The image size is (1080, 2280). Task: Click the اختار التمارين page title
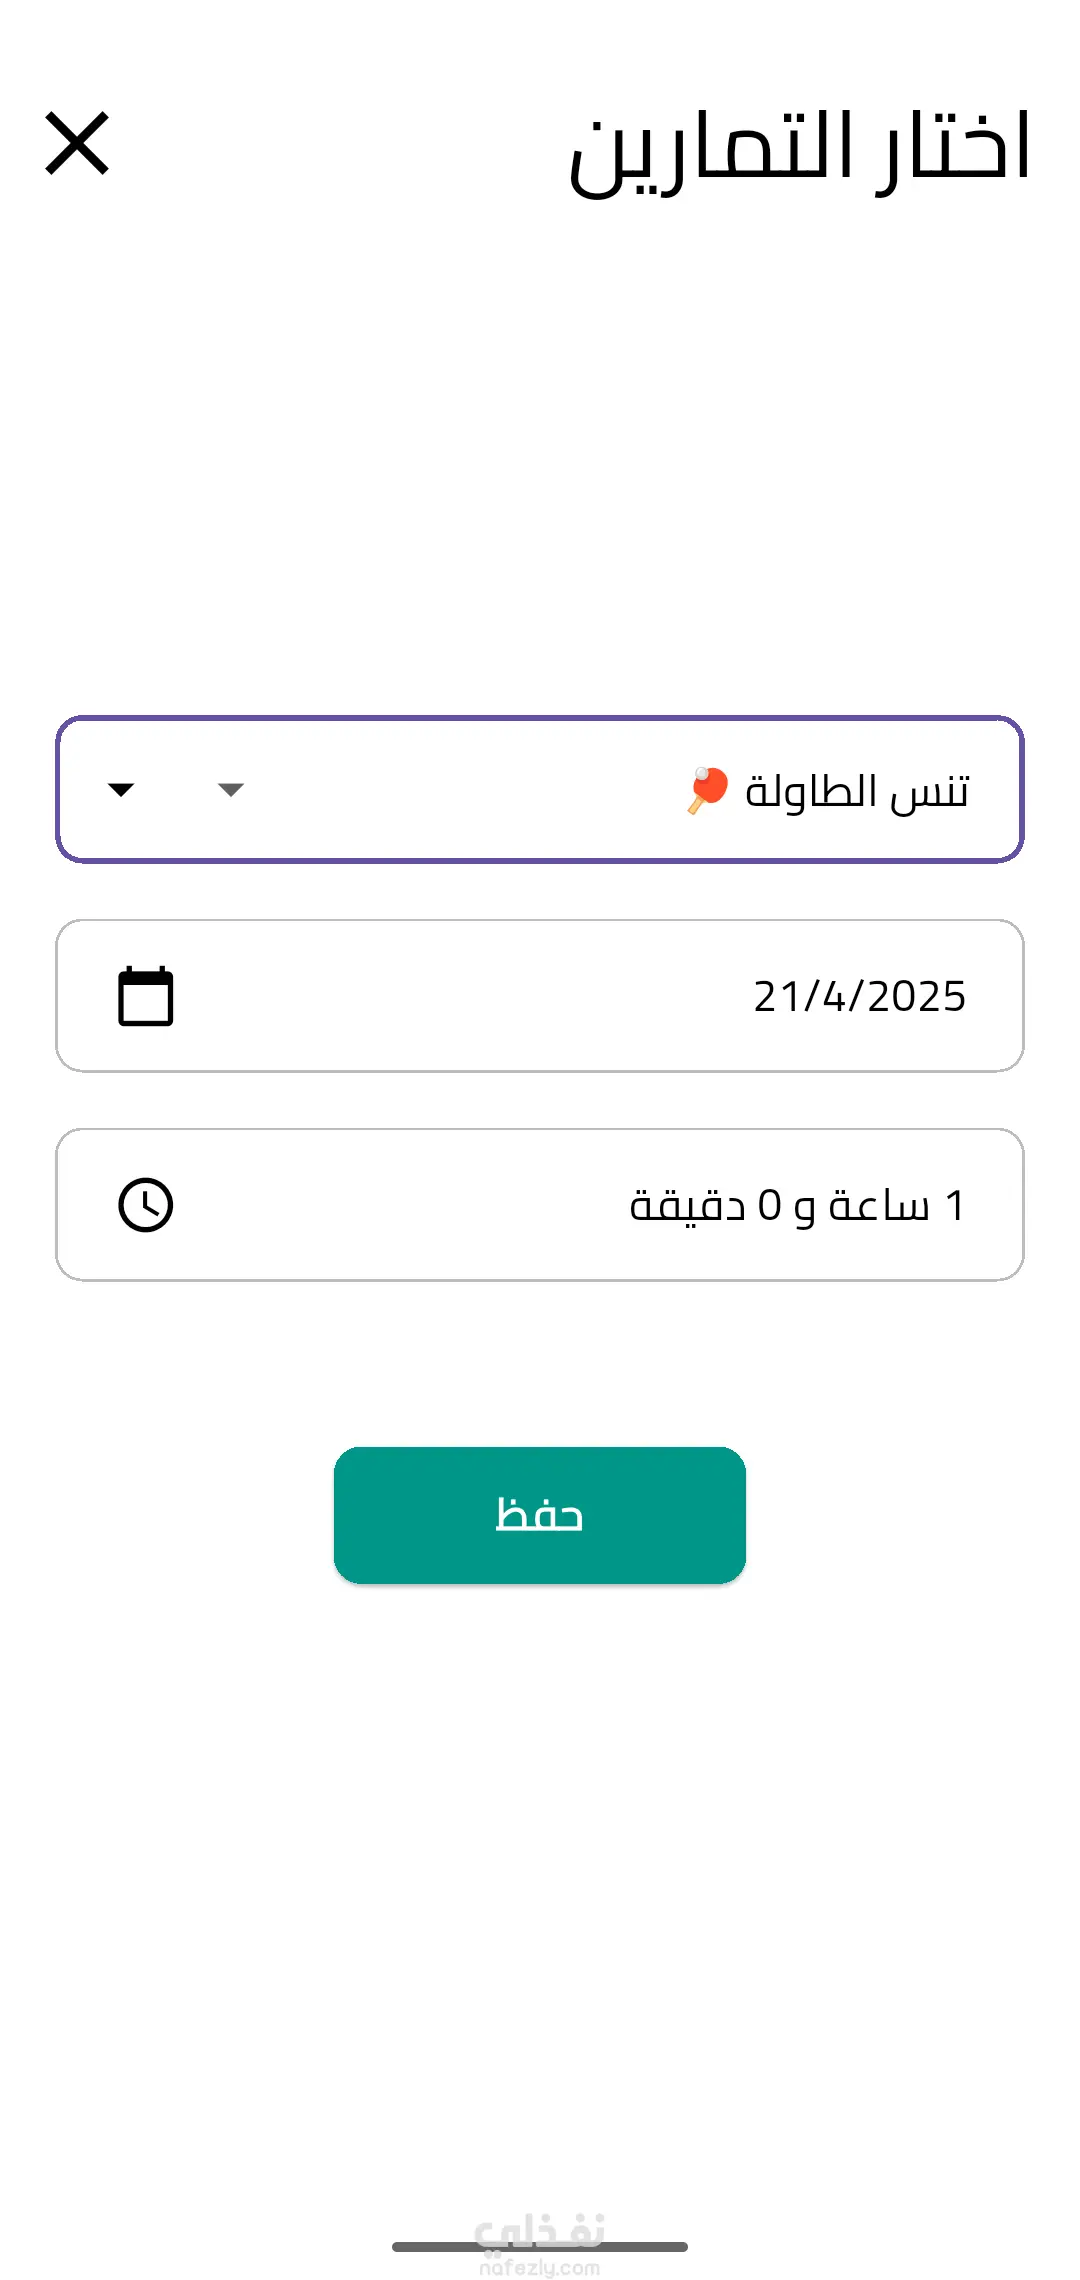point(800,150)
